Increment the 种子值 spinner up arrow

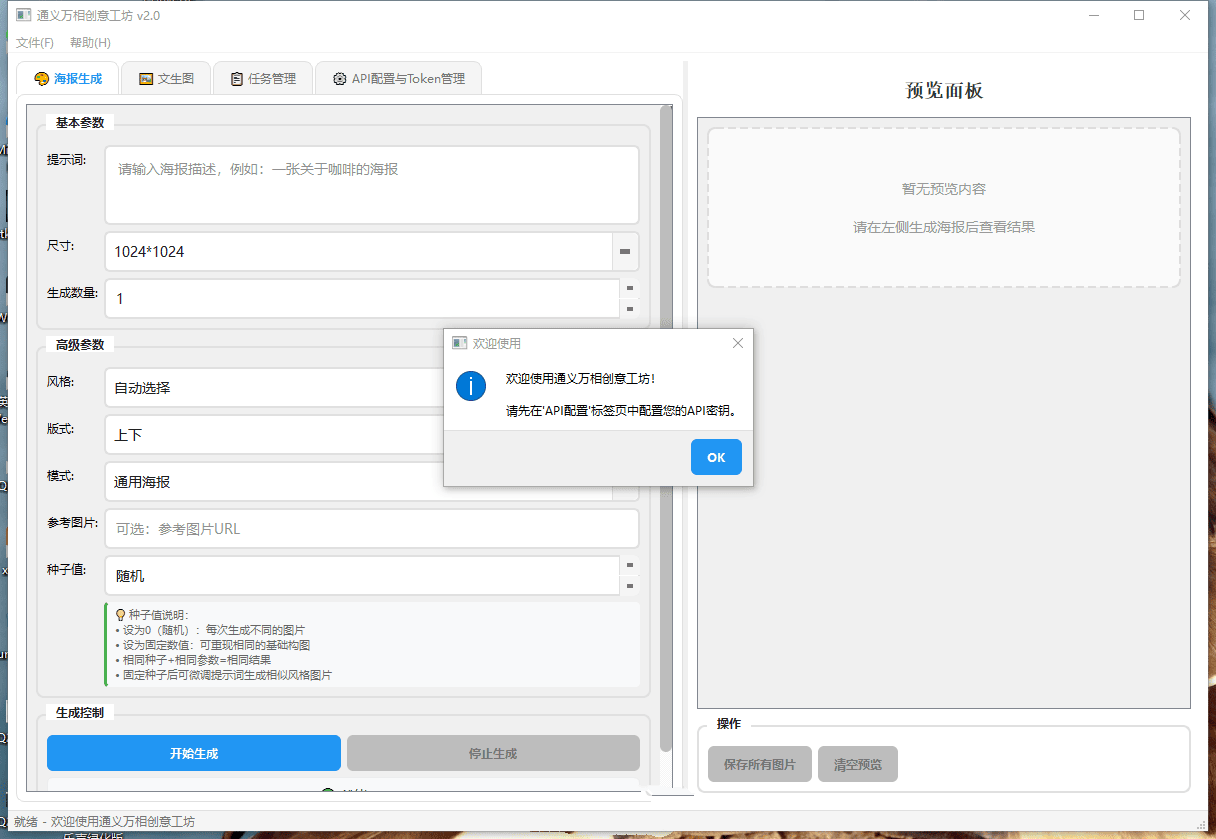tap(629, 565)
